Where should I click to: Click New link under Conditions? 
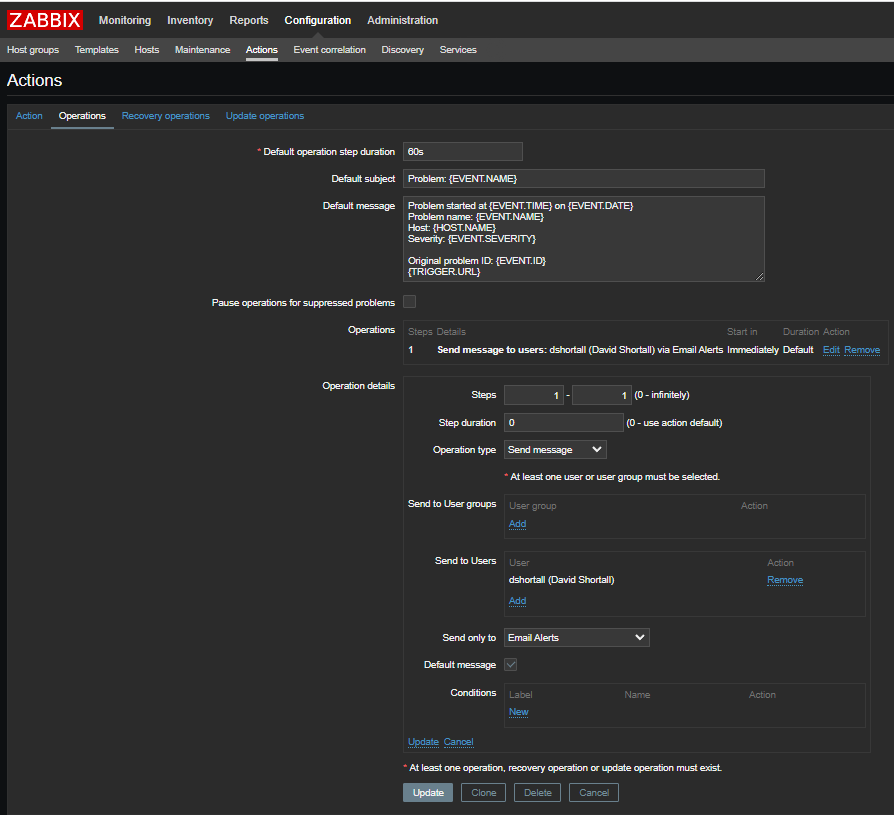518,712
